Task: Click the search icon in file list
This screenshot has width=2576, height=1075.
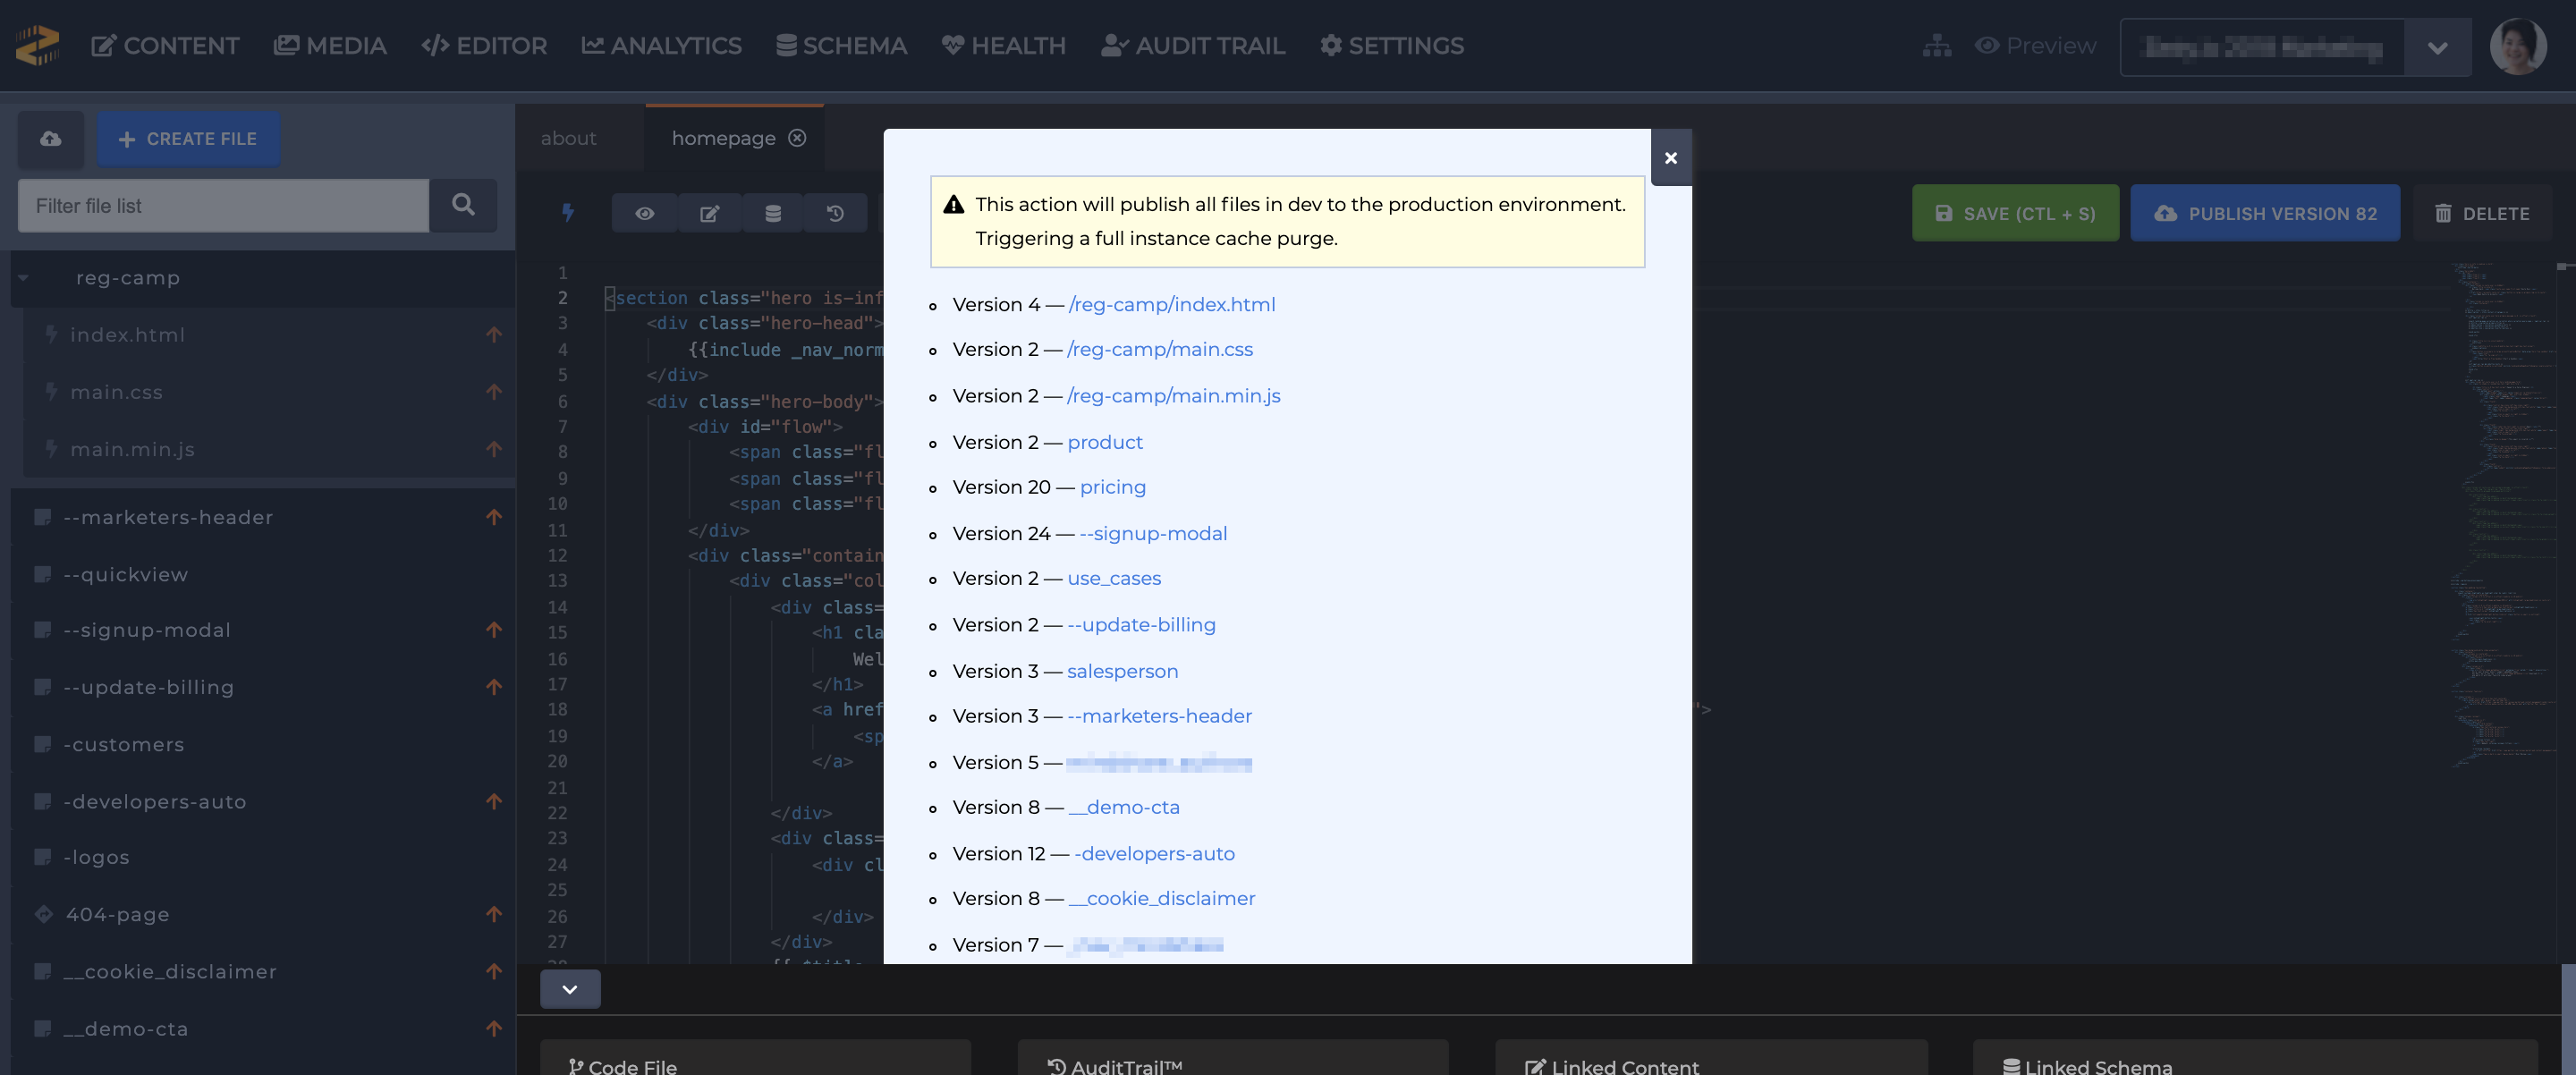Action: pos(465,204)
